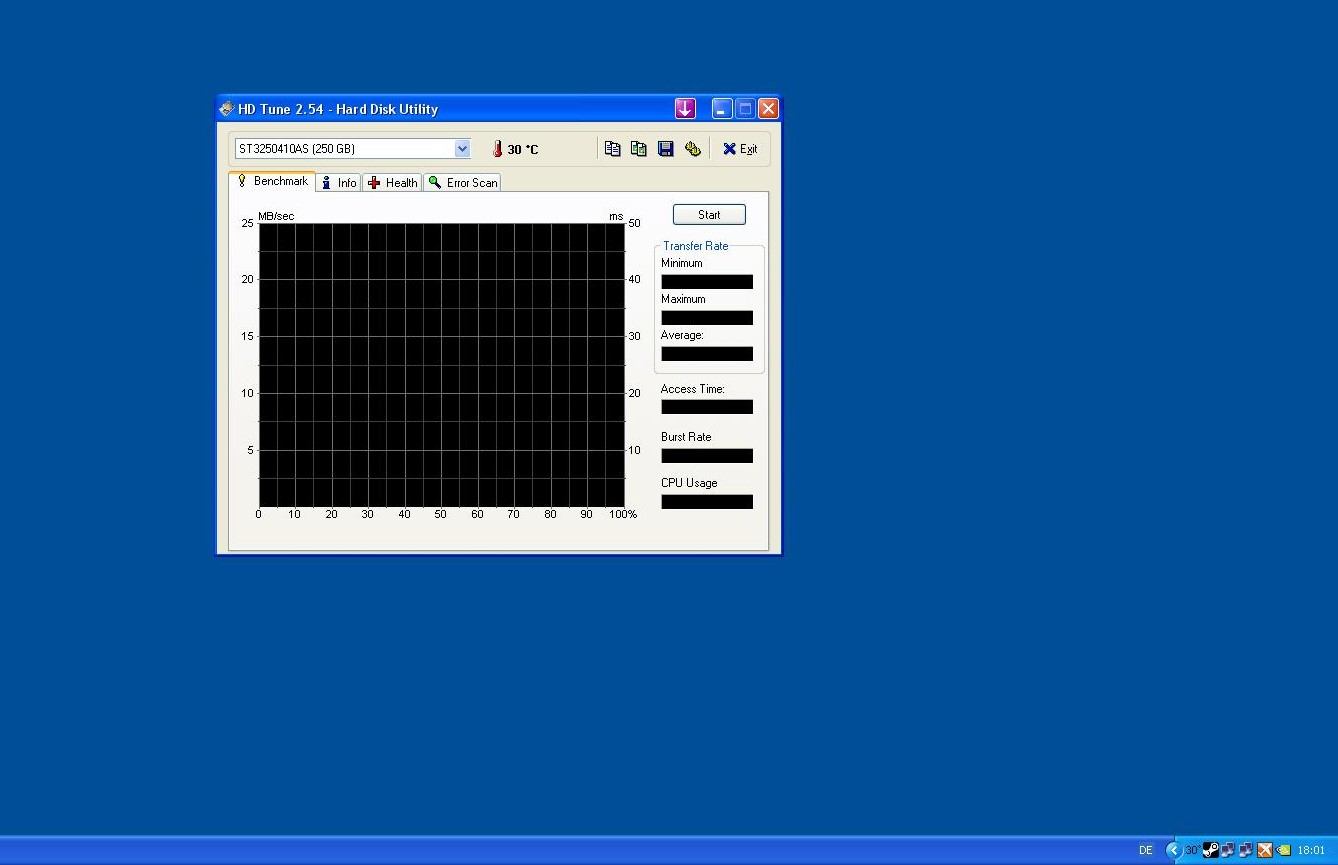Close the HD Tune window
Image resolution: width=1338 pixels, height=865 pixels.
tap(768, 108)
